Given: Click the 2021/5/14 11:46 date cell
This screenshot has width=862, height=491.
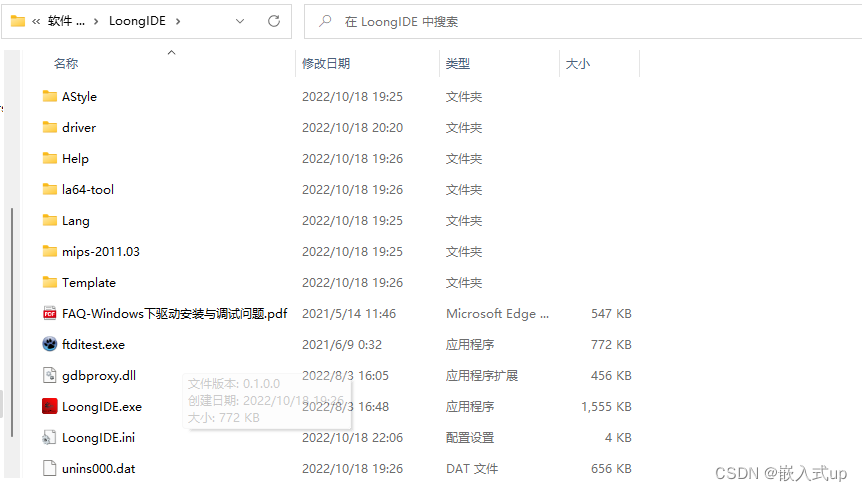Looking at the screenshot, I should (x=349, y=314).
